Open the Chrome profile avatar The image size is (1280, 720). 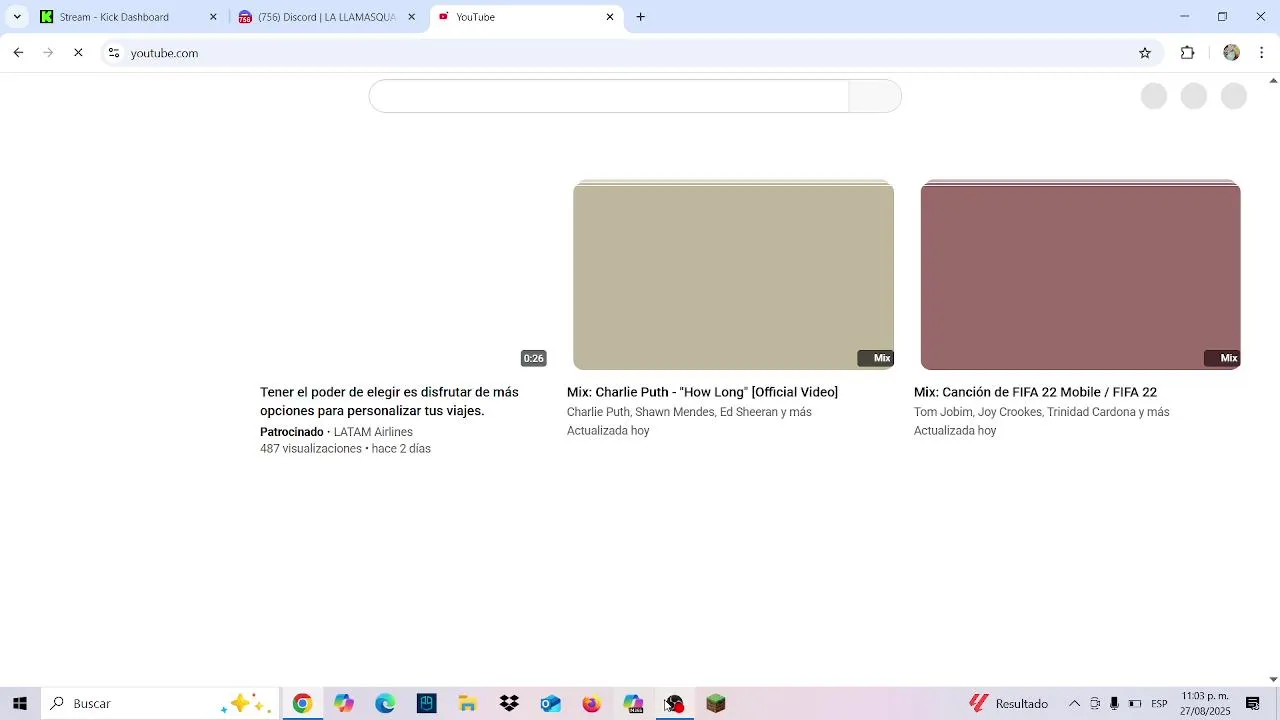coord(1231,53)
